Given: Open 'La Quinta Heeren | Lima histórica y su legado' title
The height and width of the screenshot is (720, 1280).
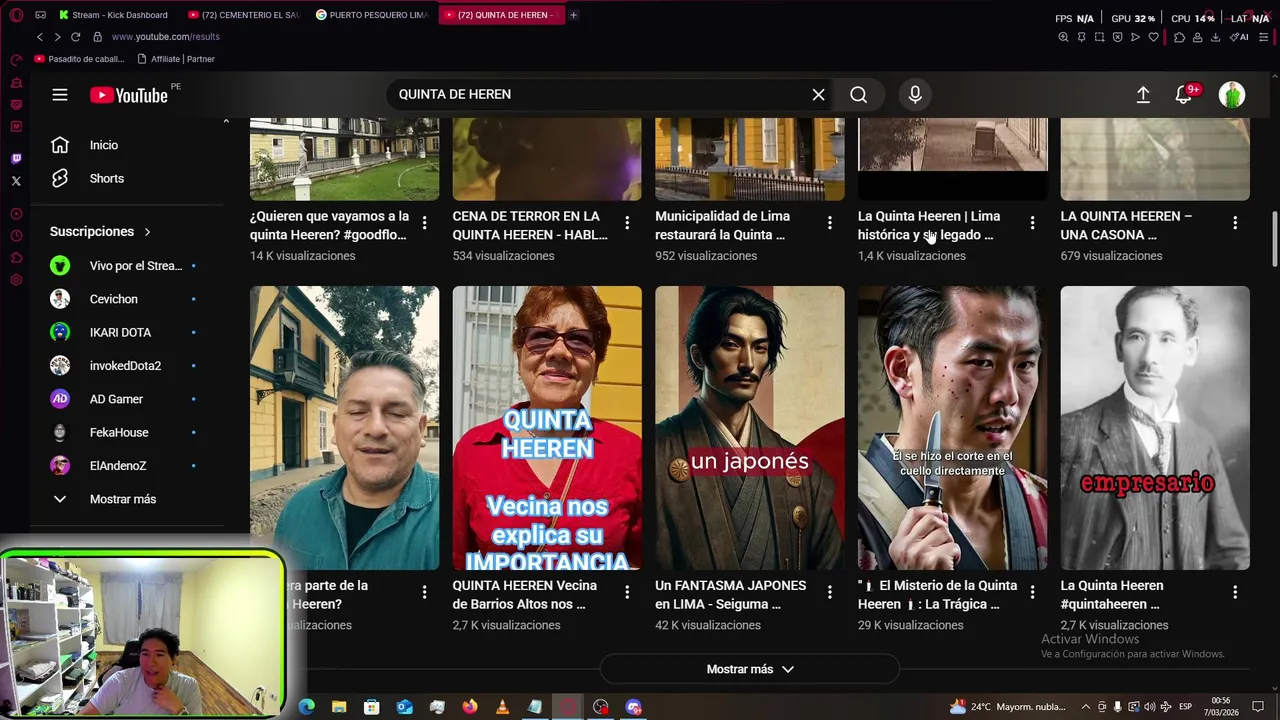Looking at the screenshot, I should pos(929,225).
